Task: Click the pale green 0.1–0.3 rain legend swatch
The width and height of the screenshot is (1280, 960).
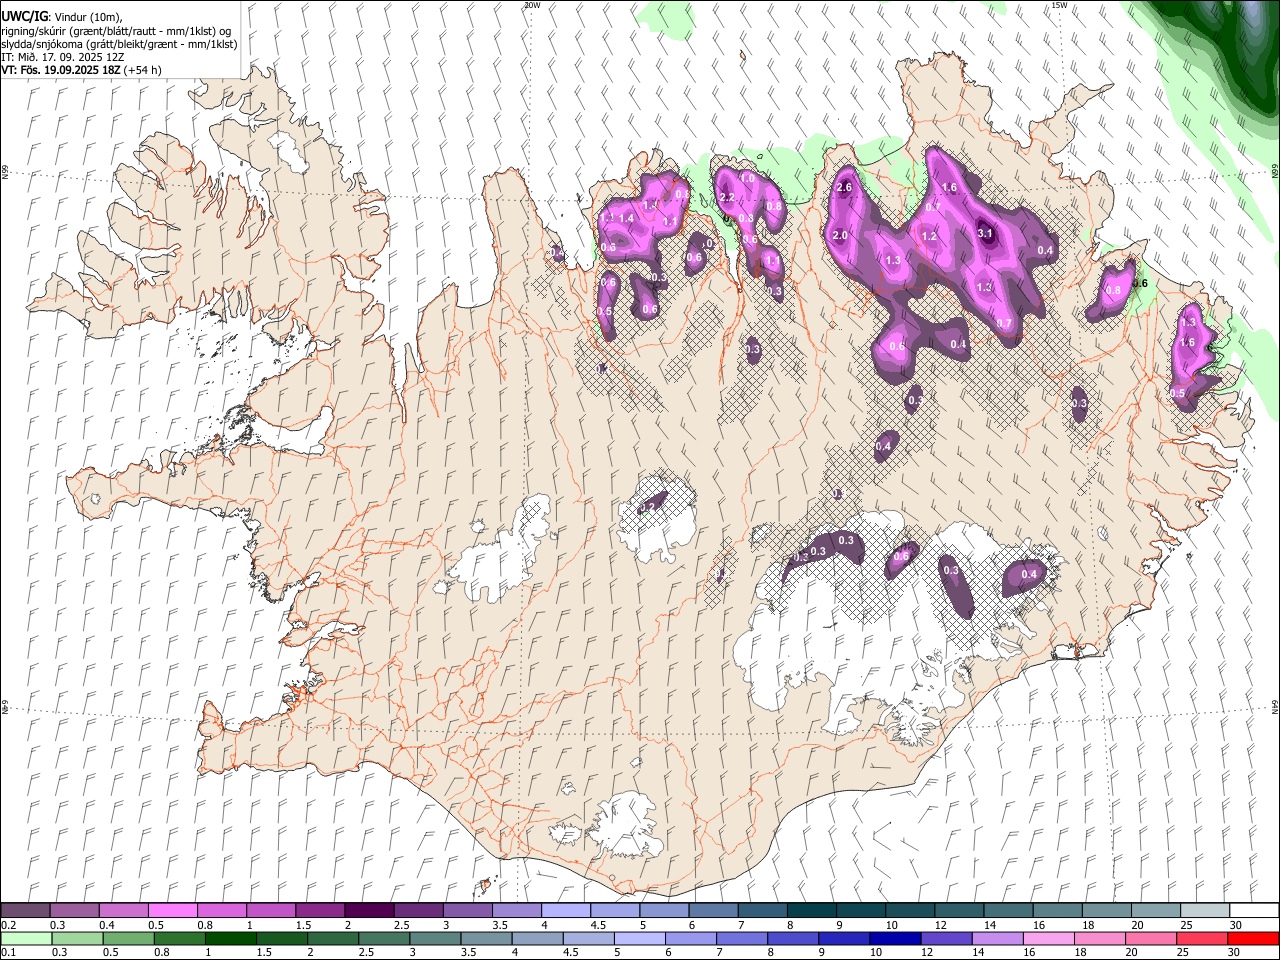Action: [26, 938]
